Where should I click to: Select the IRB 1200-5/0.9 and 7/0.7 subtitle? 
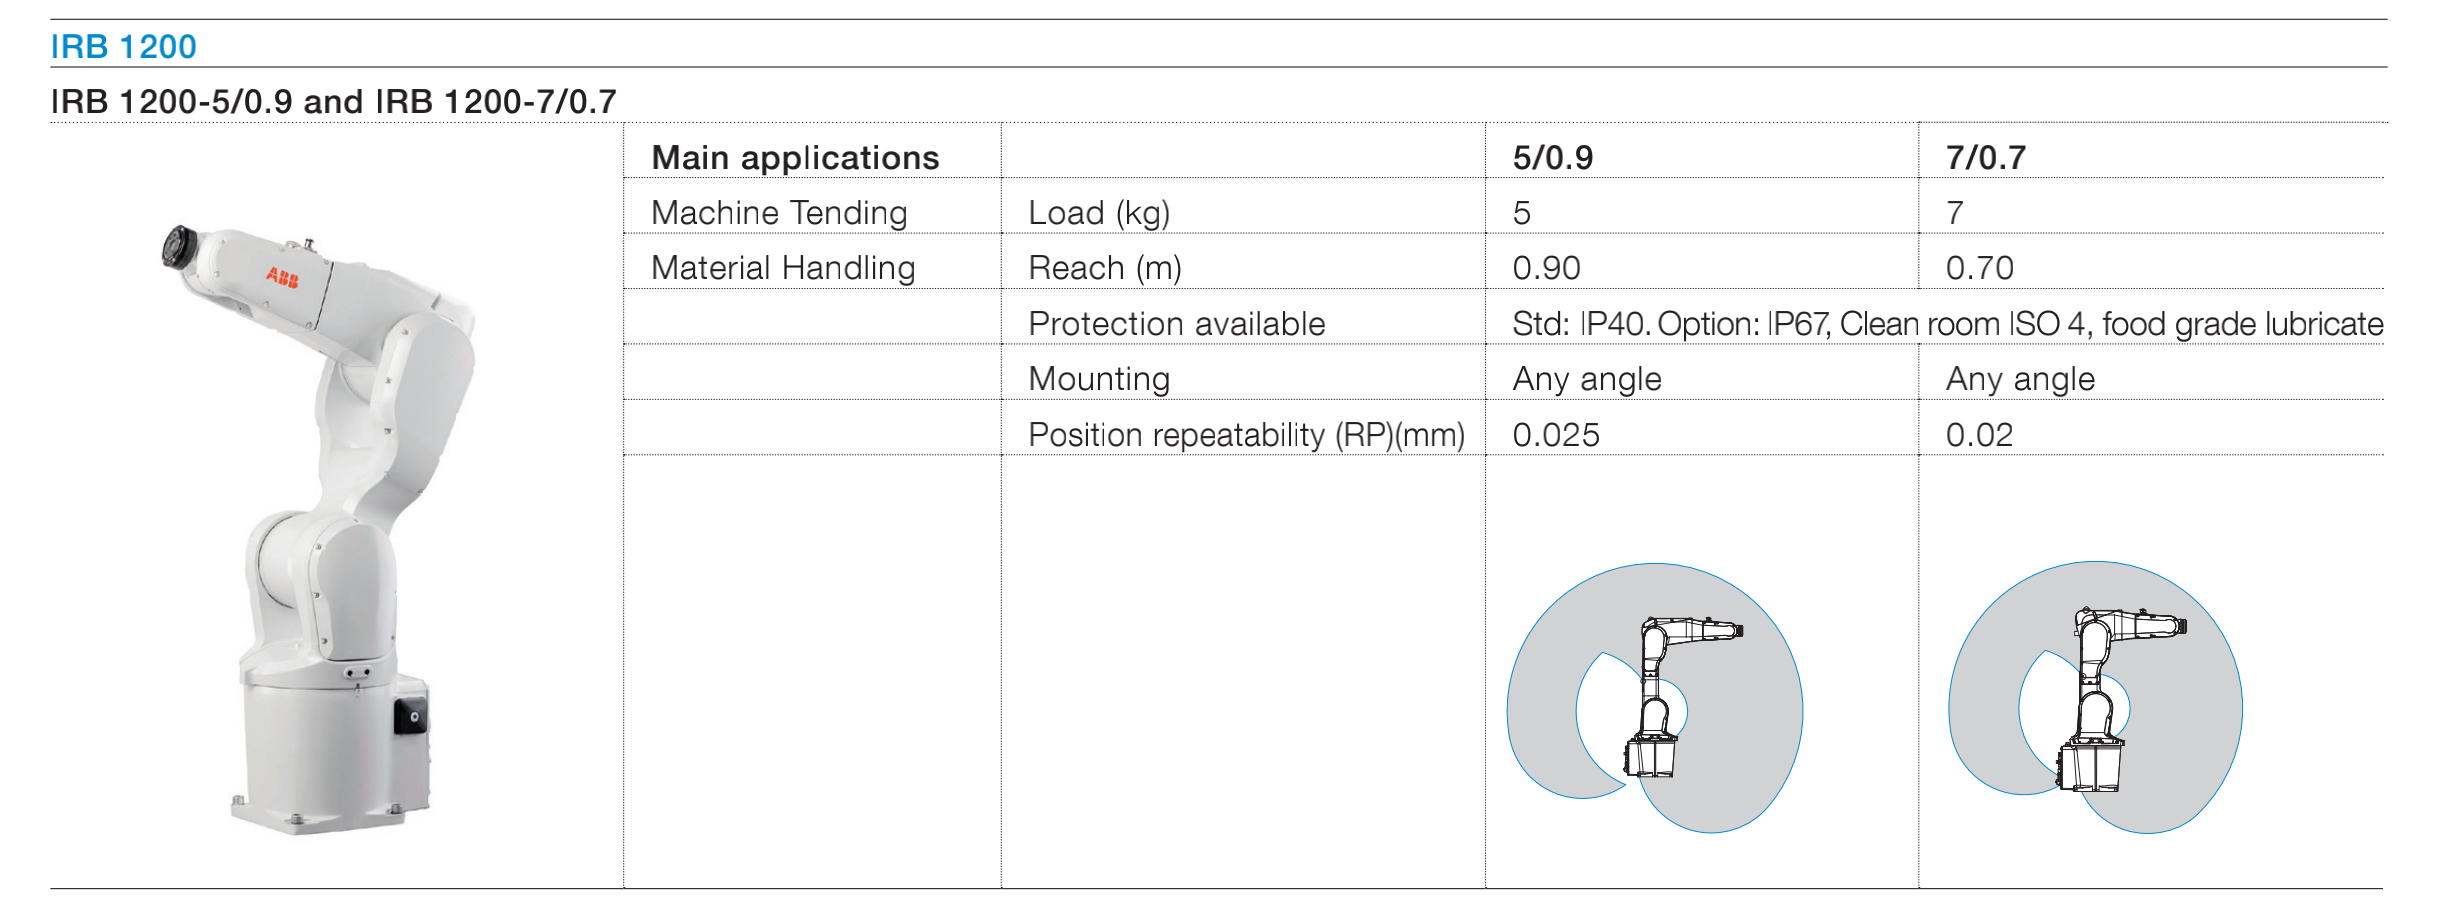pos(333,102)
